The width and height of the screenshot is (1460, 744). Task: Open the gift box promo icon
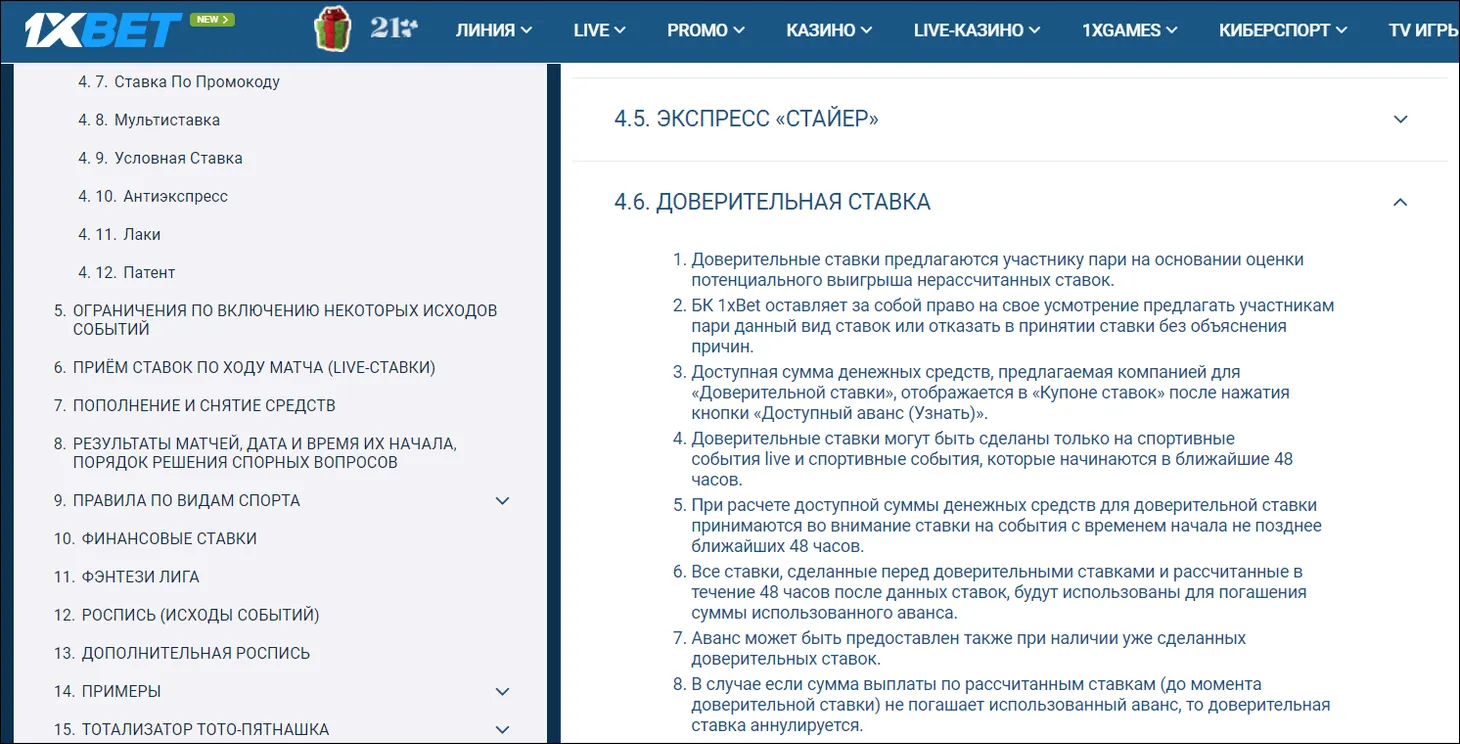333,29
